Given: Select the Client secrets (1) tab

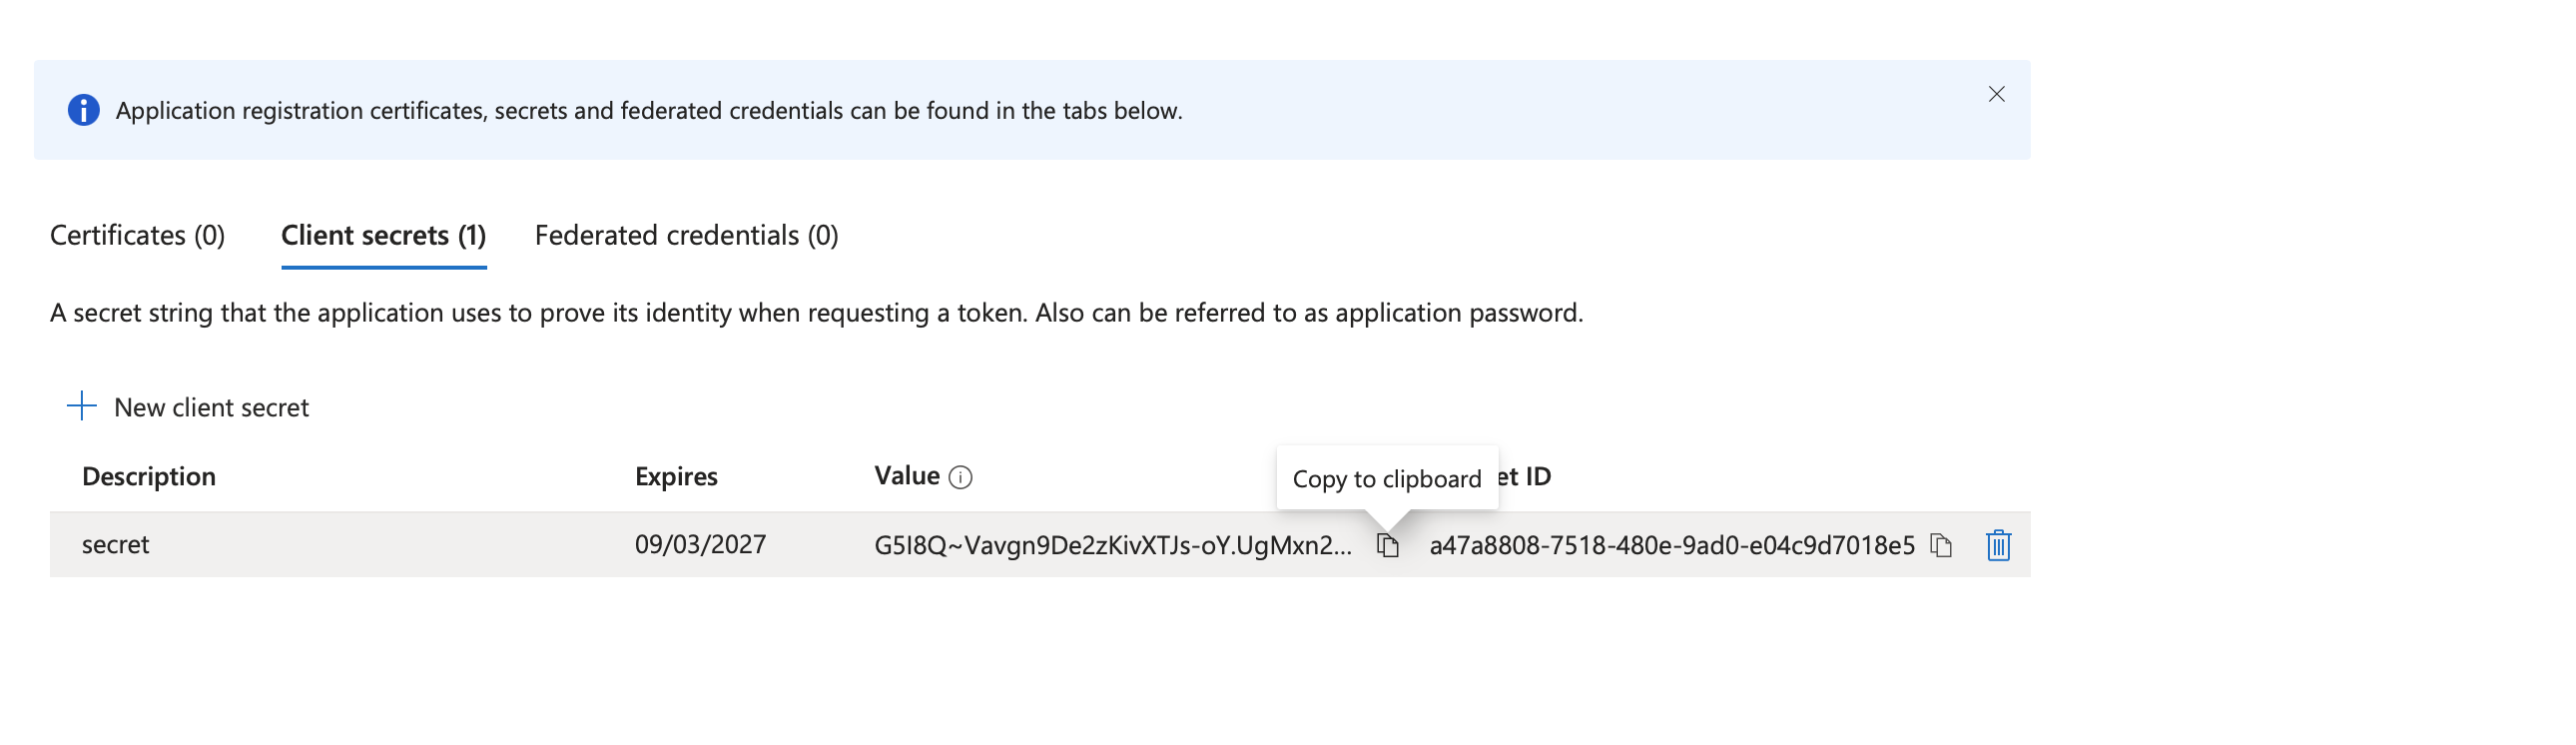Looking at the screenshot, I should [384, 235].
